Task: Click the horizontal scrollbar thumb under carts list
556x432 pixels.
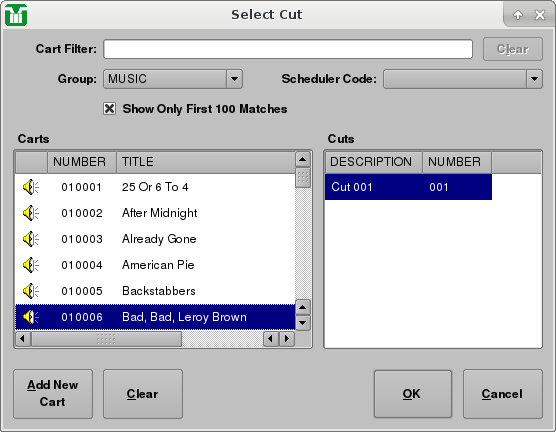Action: (106, 339)
